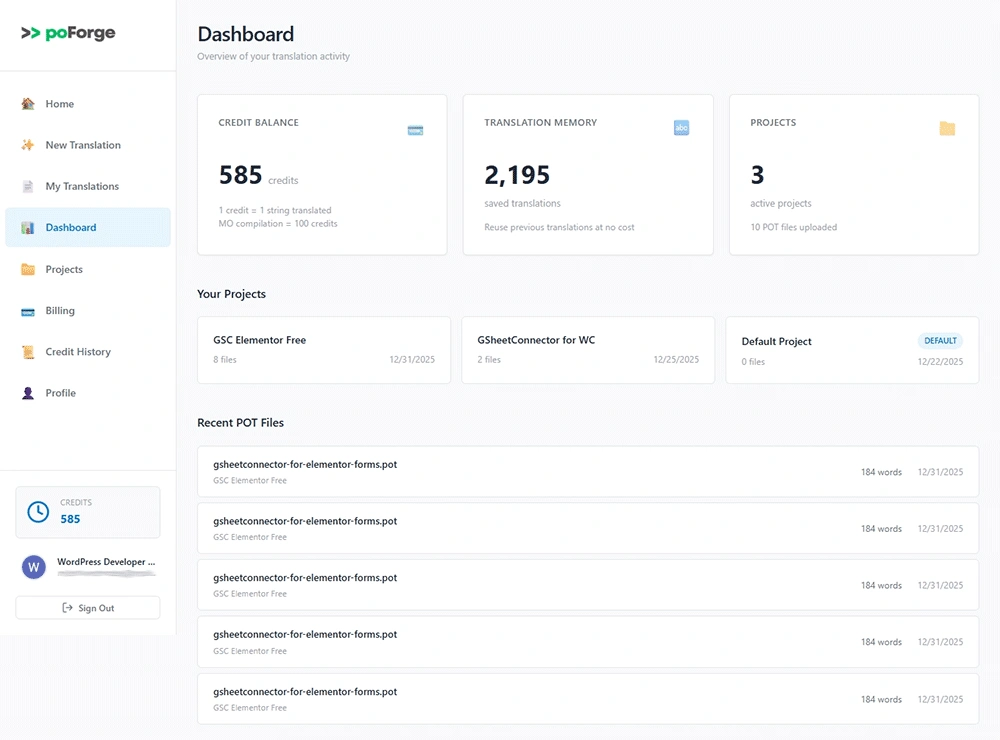
Task: Click the sidebar Credits 585 widget
Action: point(88,512)
